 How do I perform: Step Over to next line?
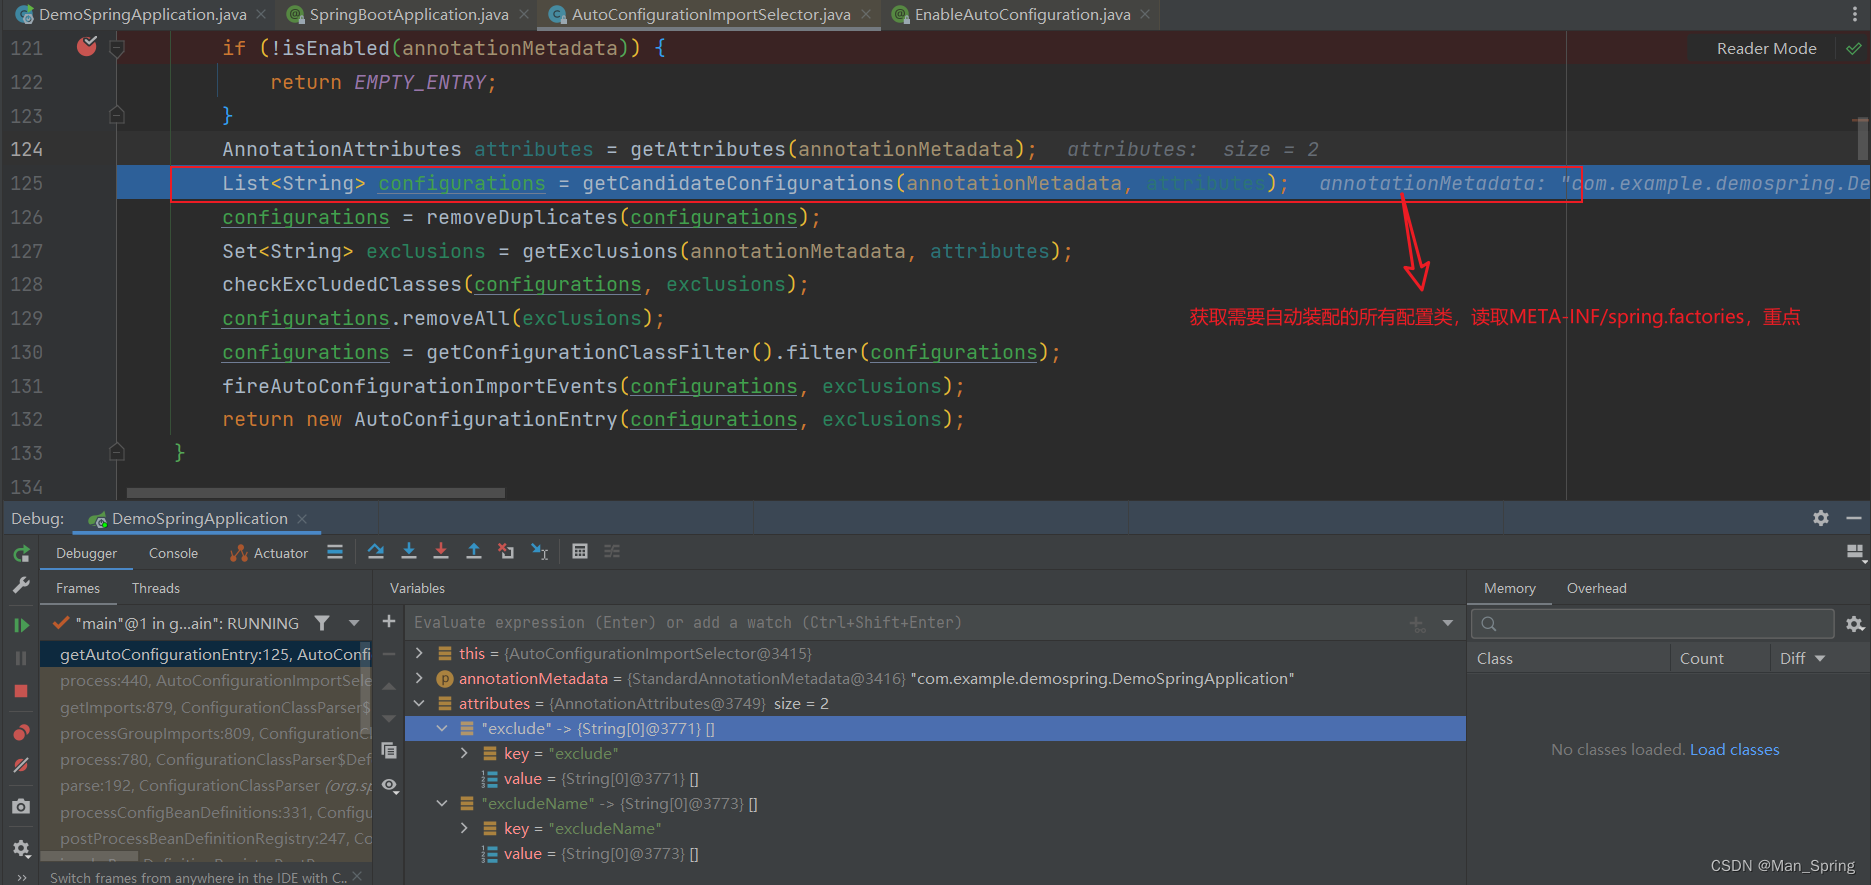pyautogui.click(x=376, y=552)
